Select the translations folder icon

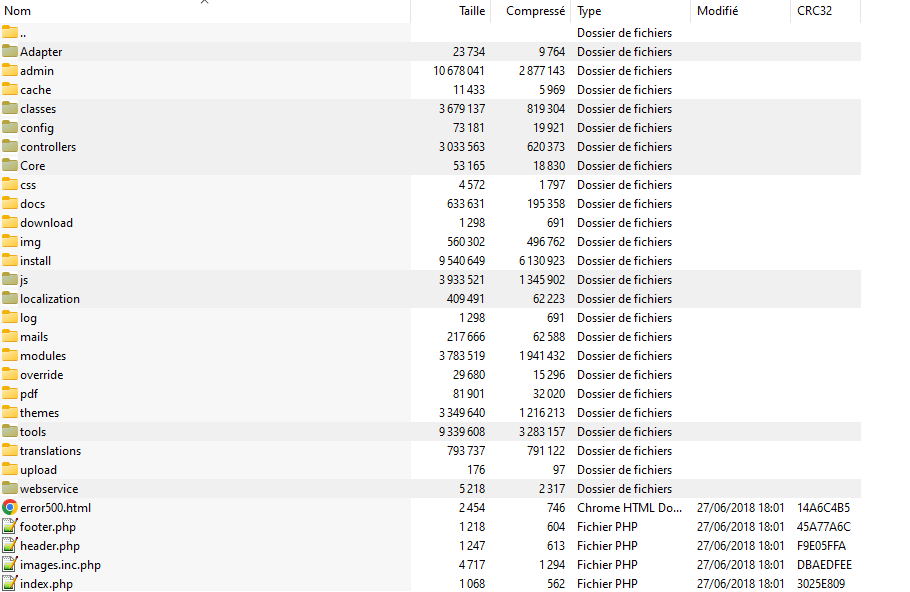point(10,450)
